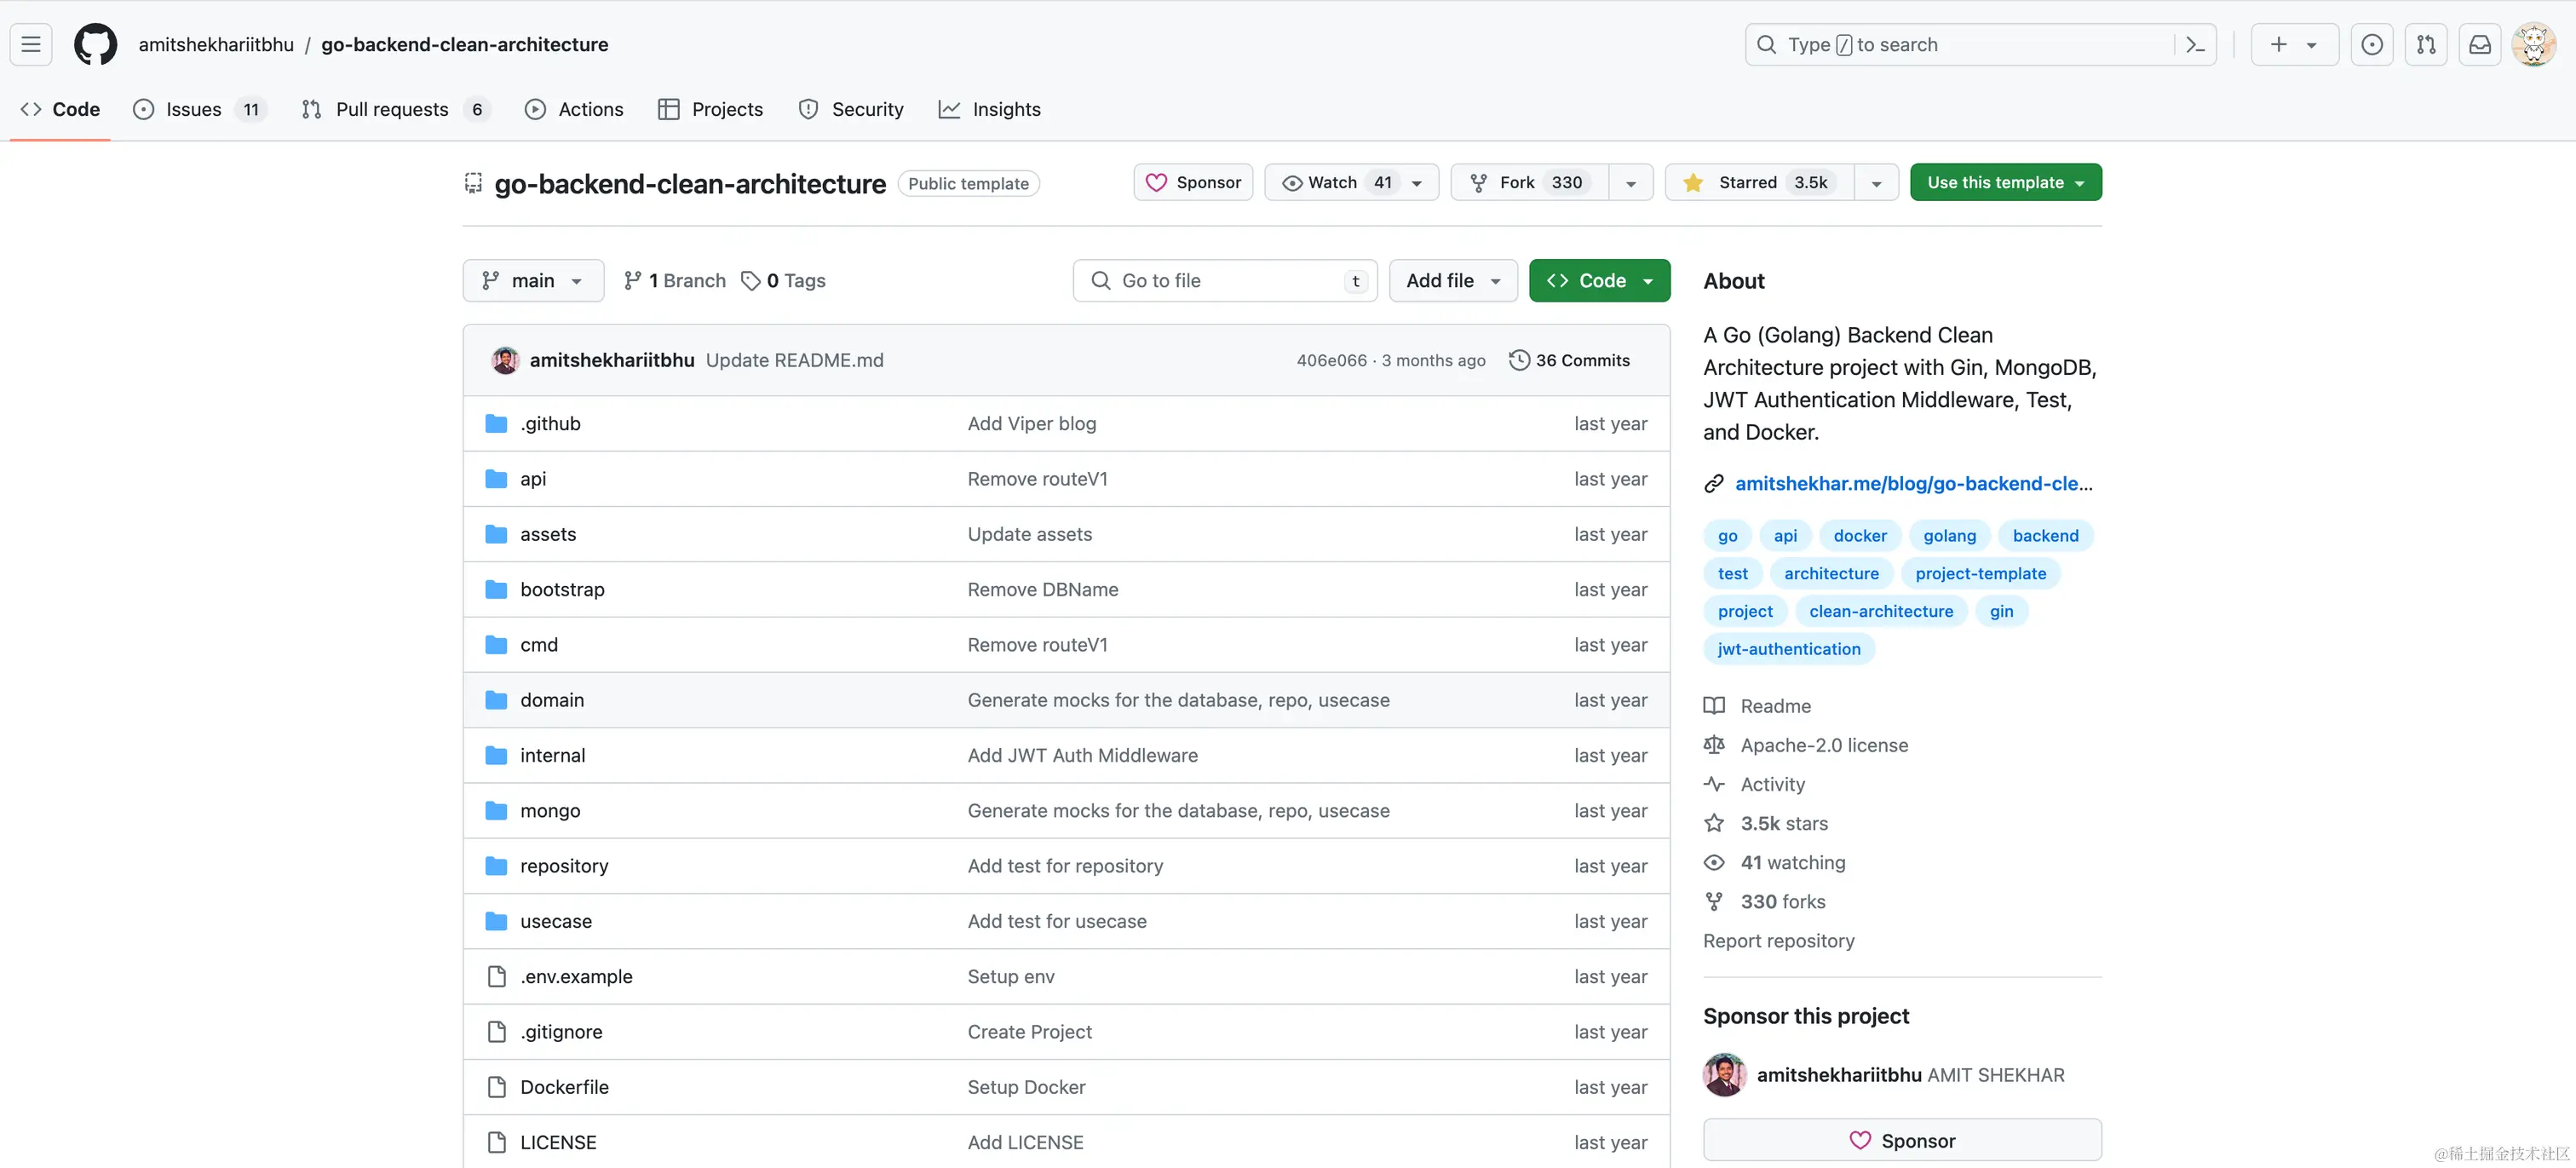This screenshot has height=1168, width=2576.
Task: Open the command palette icon
Action: point(2195,45)
